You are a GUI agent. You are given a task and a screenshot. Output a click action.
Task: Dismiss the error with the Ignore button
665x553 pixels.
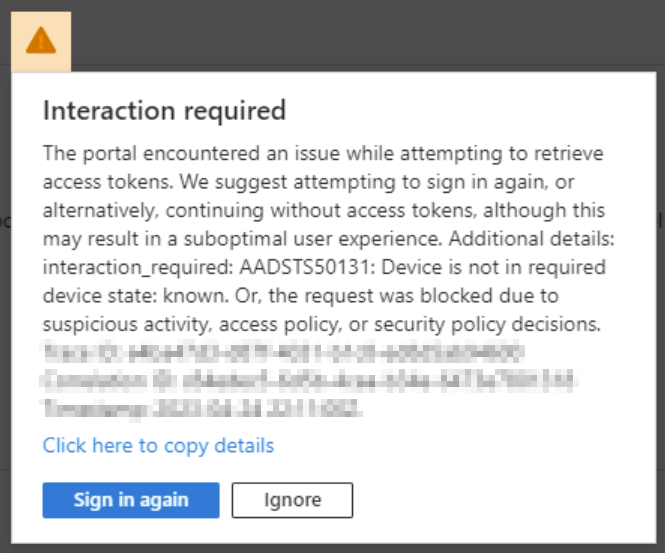[292, 500]
